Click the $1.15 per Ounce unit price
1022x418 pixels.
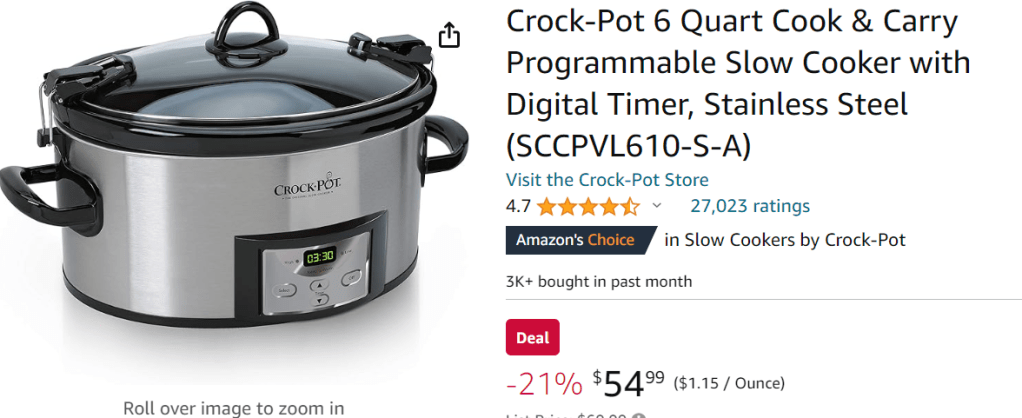tap(729, 383)
